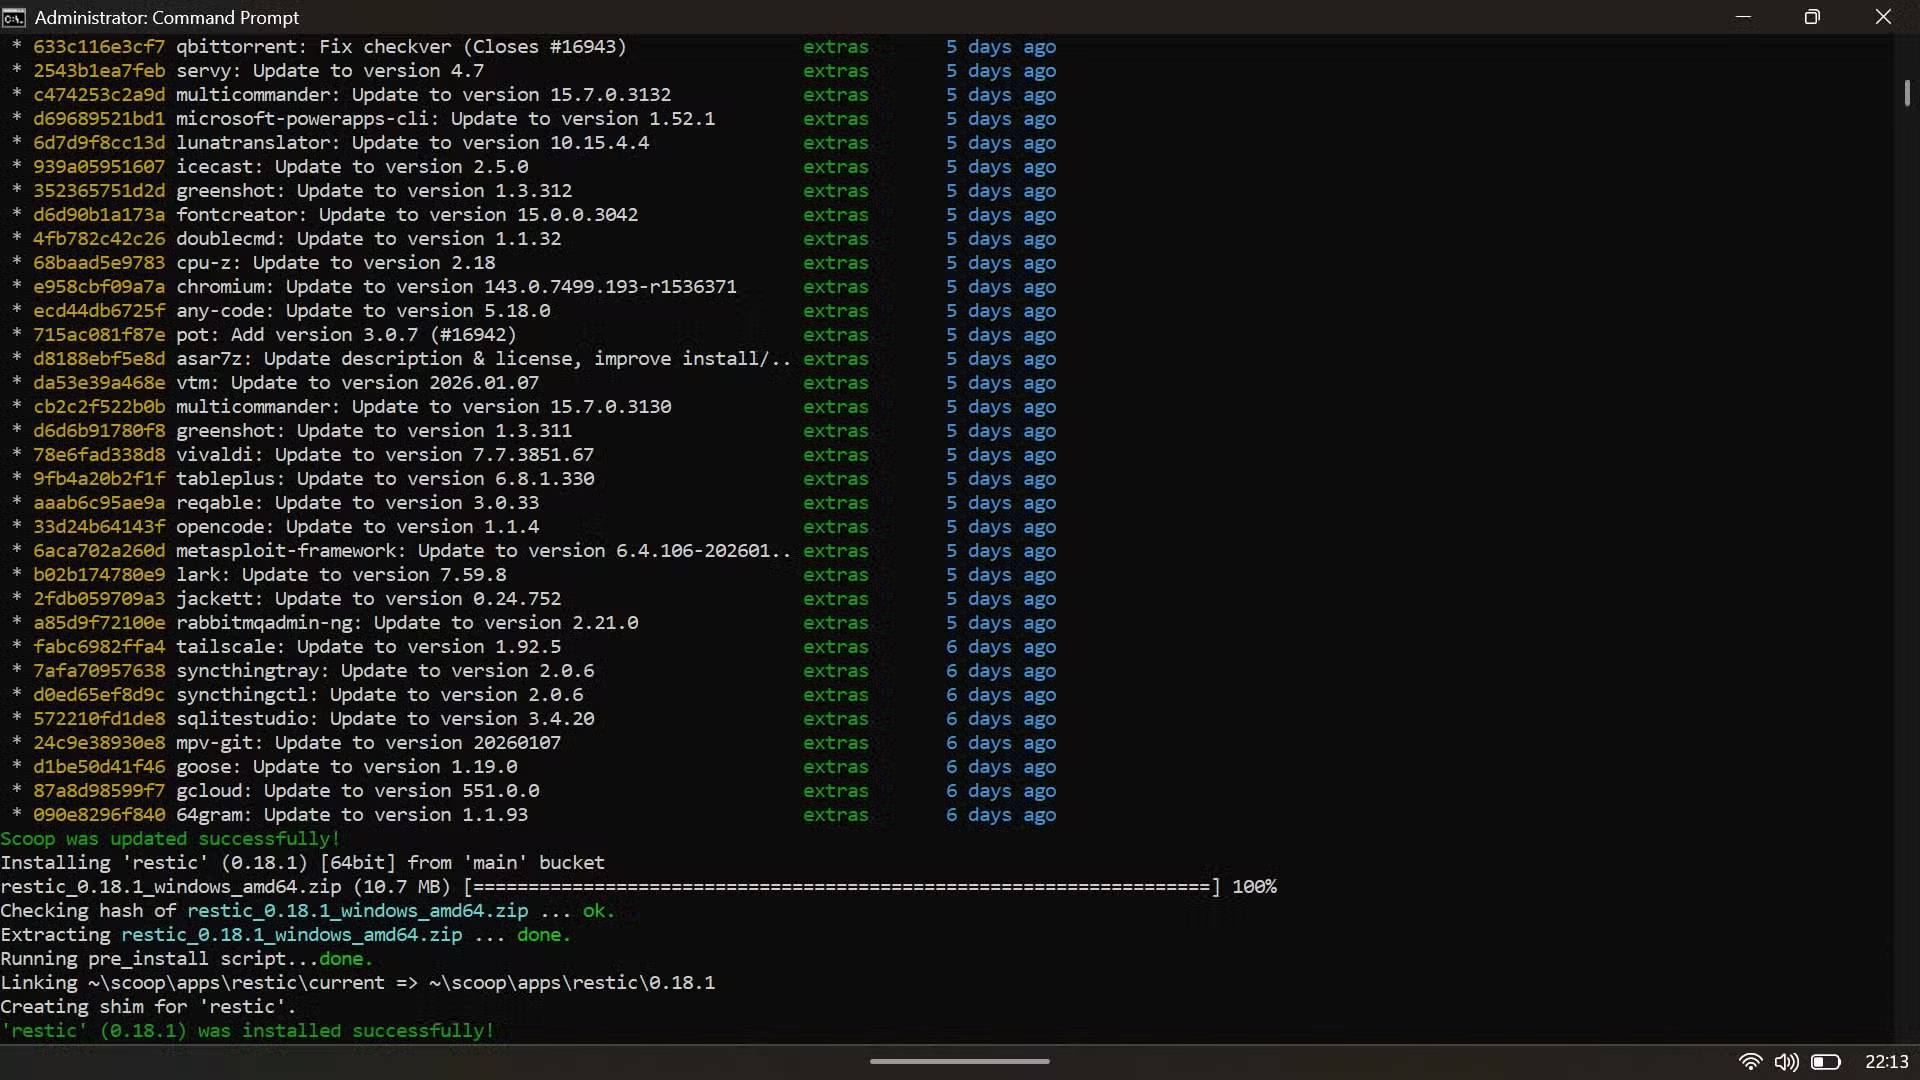Image resolution: width=1920 pixels, height=1080 pixels.
Task: Click the yellow extras bucket label
Action: coord(836,46)
